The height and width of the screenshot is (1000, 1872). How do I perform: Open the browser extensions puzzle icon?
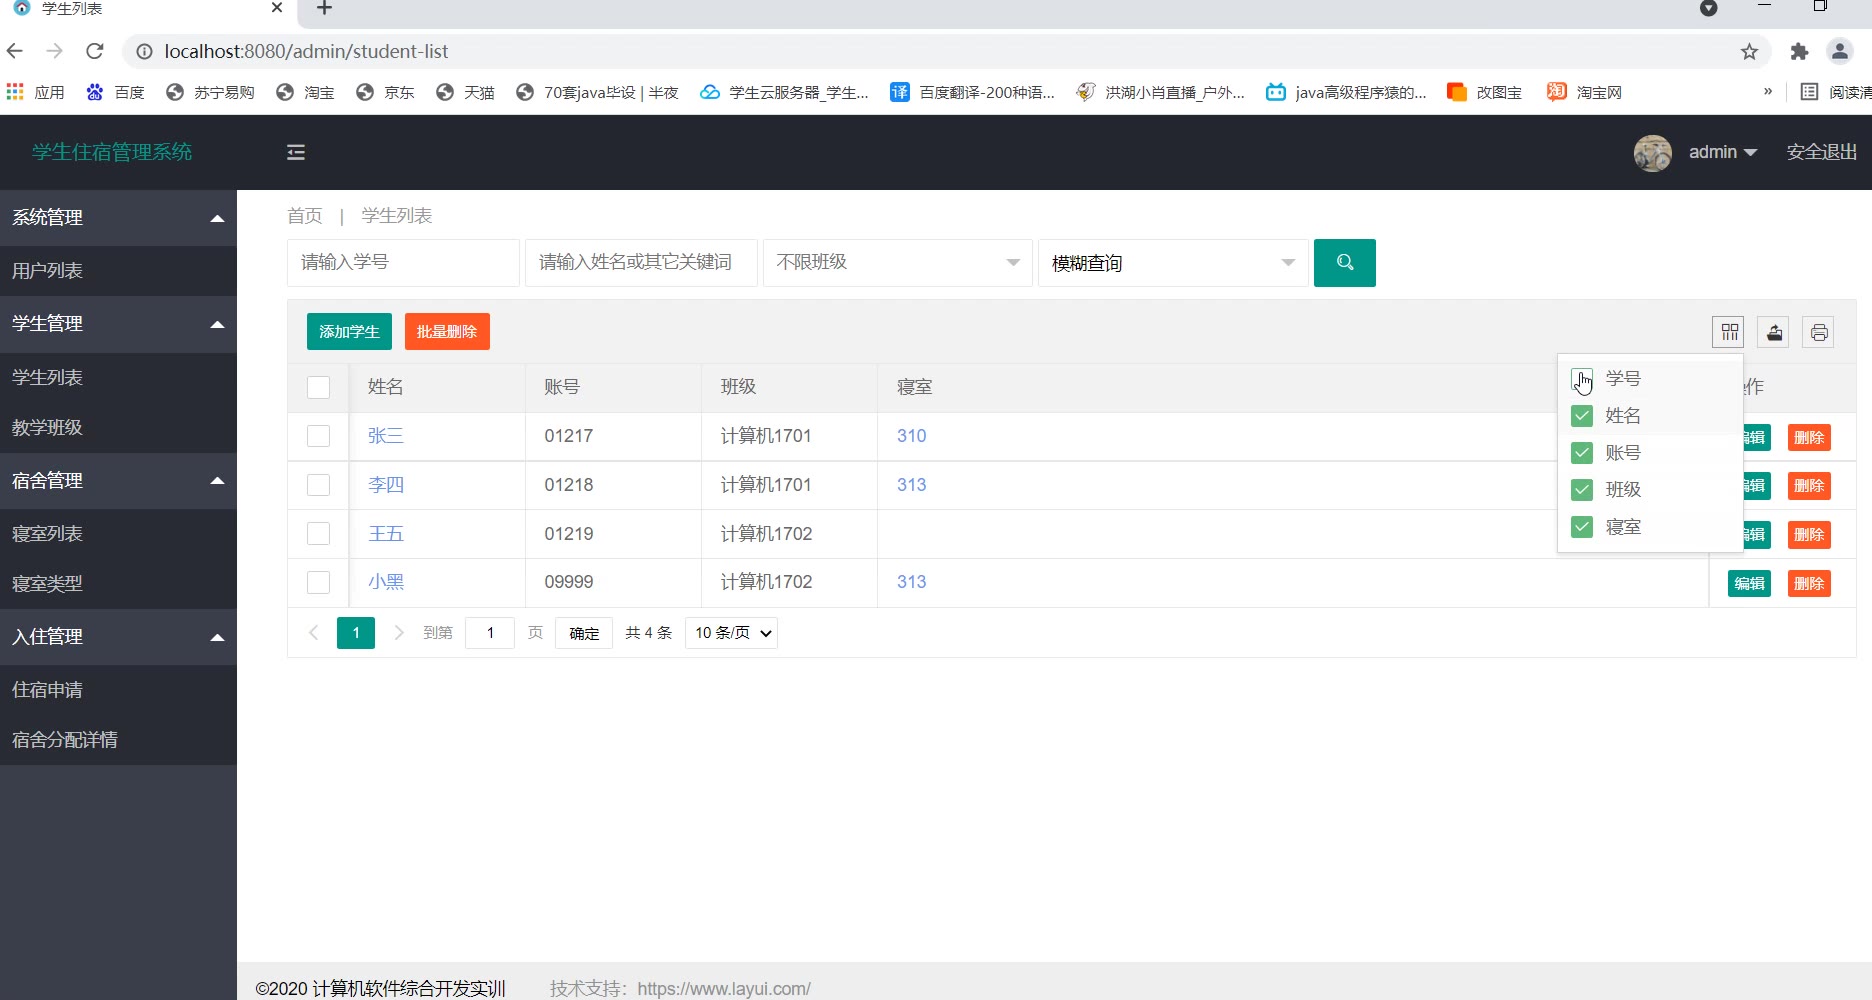pyautogui.click(x=1799, y=51)
